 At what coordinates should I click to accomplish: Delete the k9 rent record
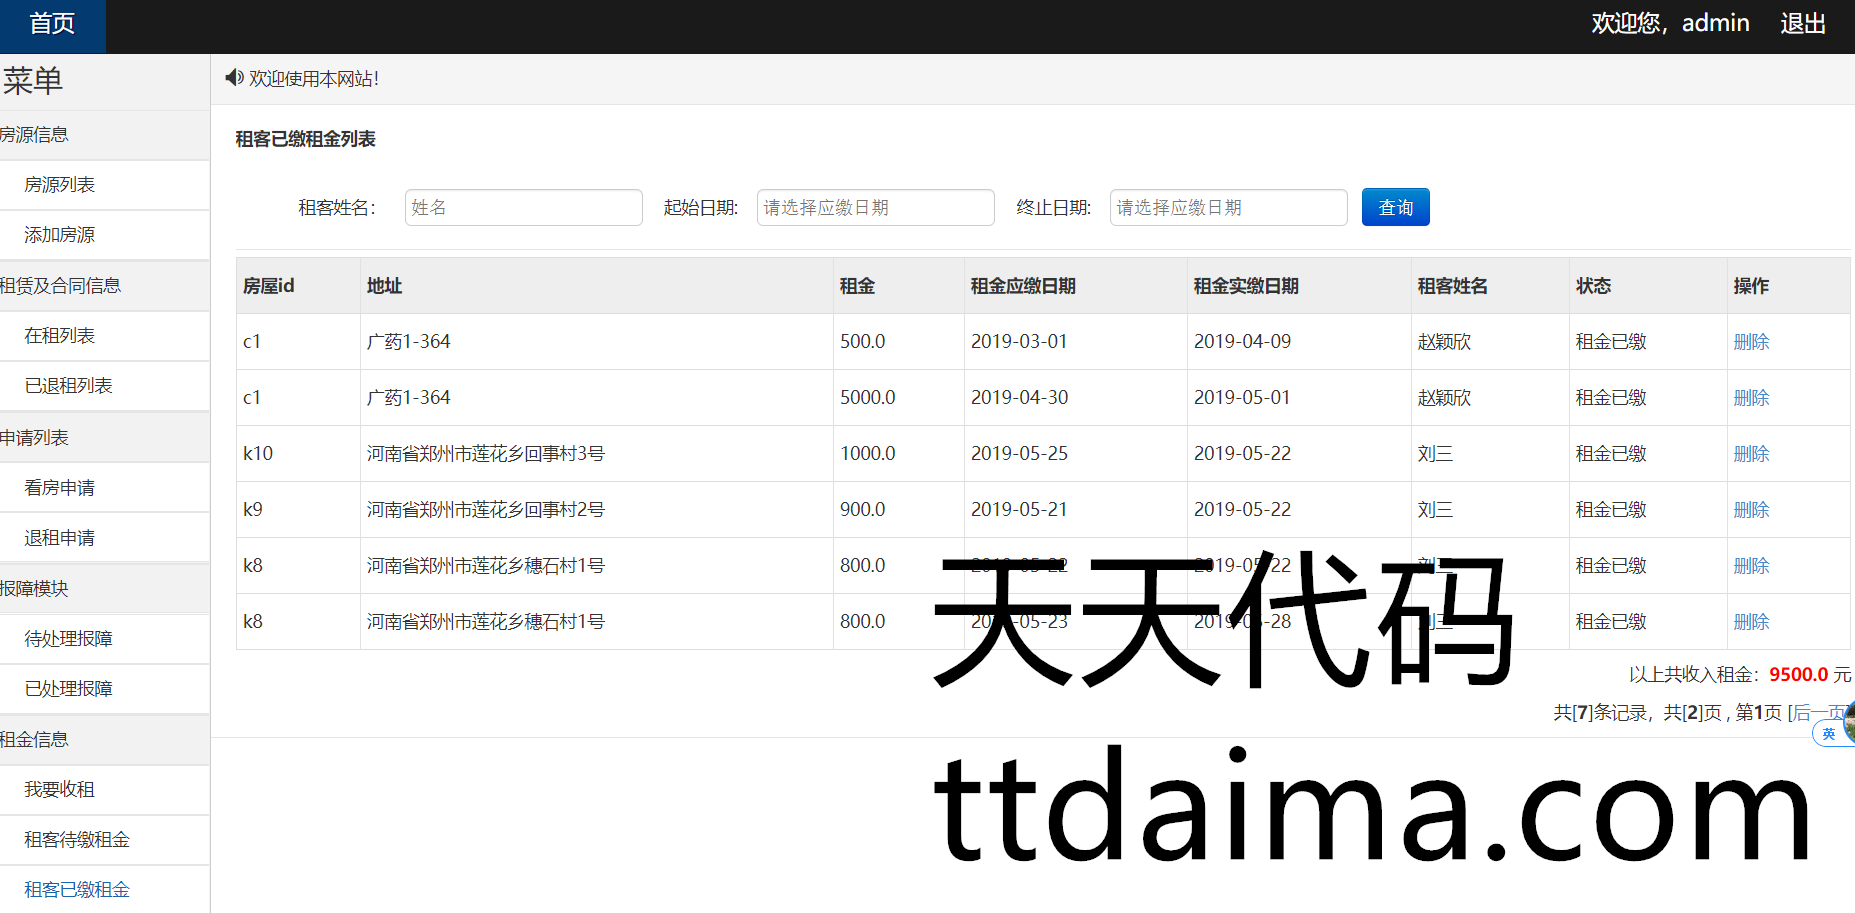[1751, 510]
